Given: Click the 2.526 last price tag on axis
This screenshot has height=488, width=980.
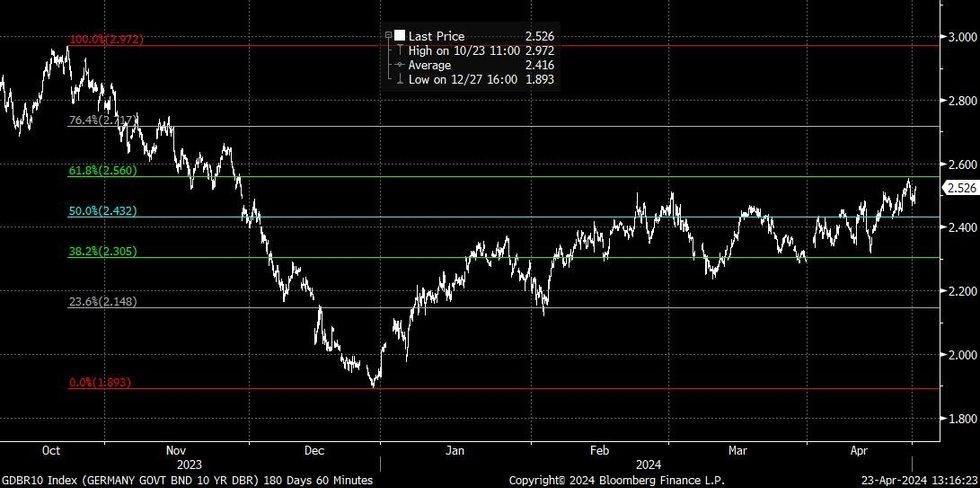Looking at the screenshot, I should pyautogui.click(x=963, y=187).
